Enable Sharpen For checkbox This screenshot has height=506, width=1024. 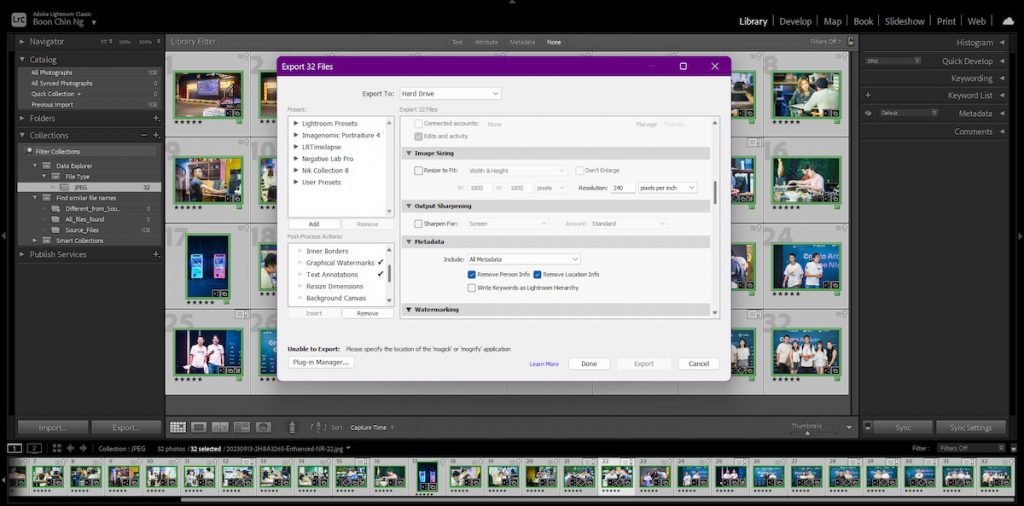tap(419, 223)
